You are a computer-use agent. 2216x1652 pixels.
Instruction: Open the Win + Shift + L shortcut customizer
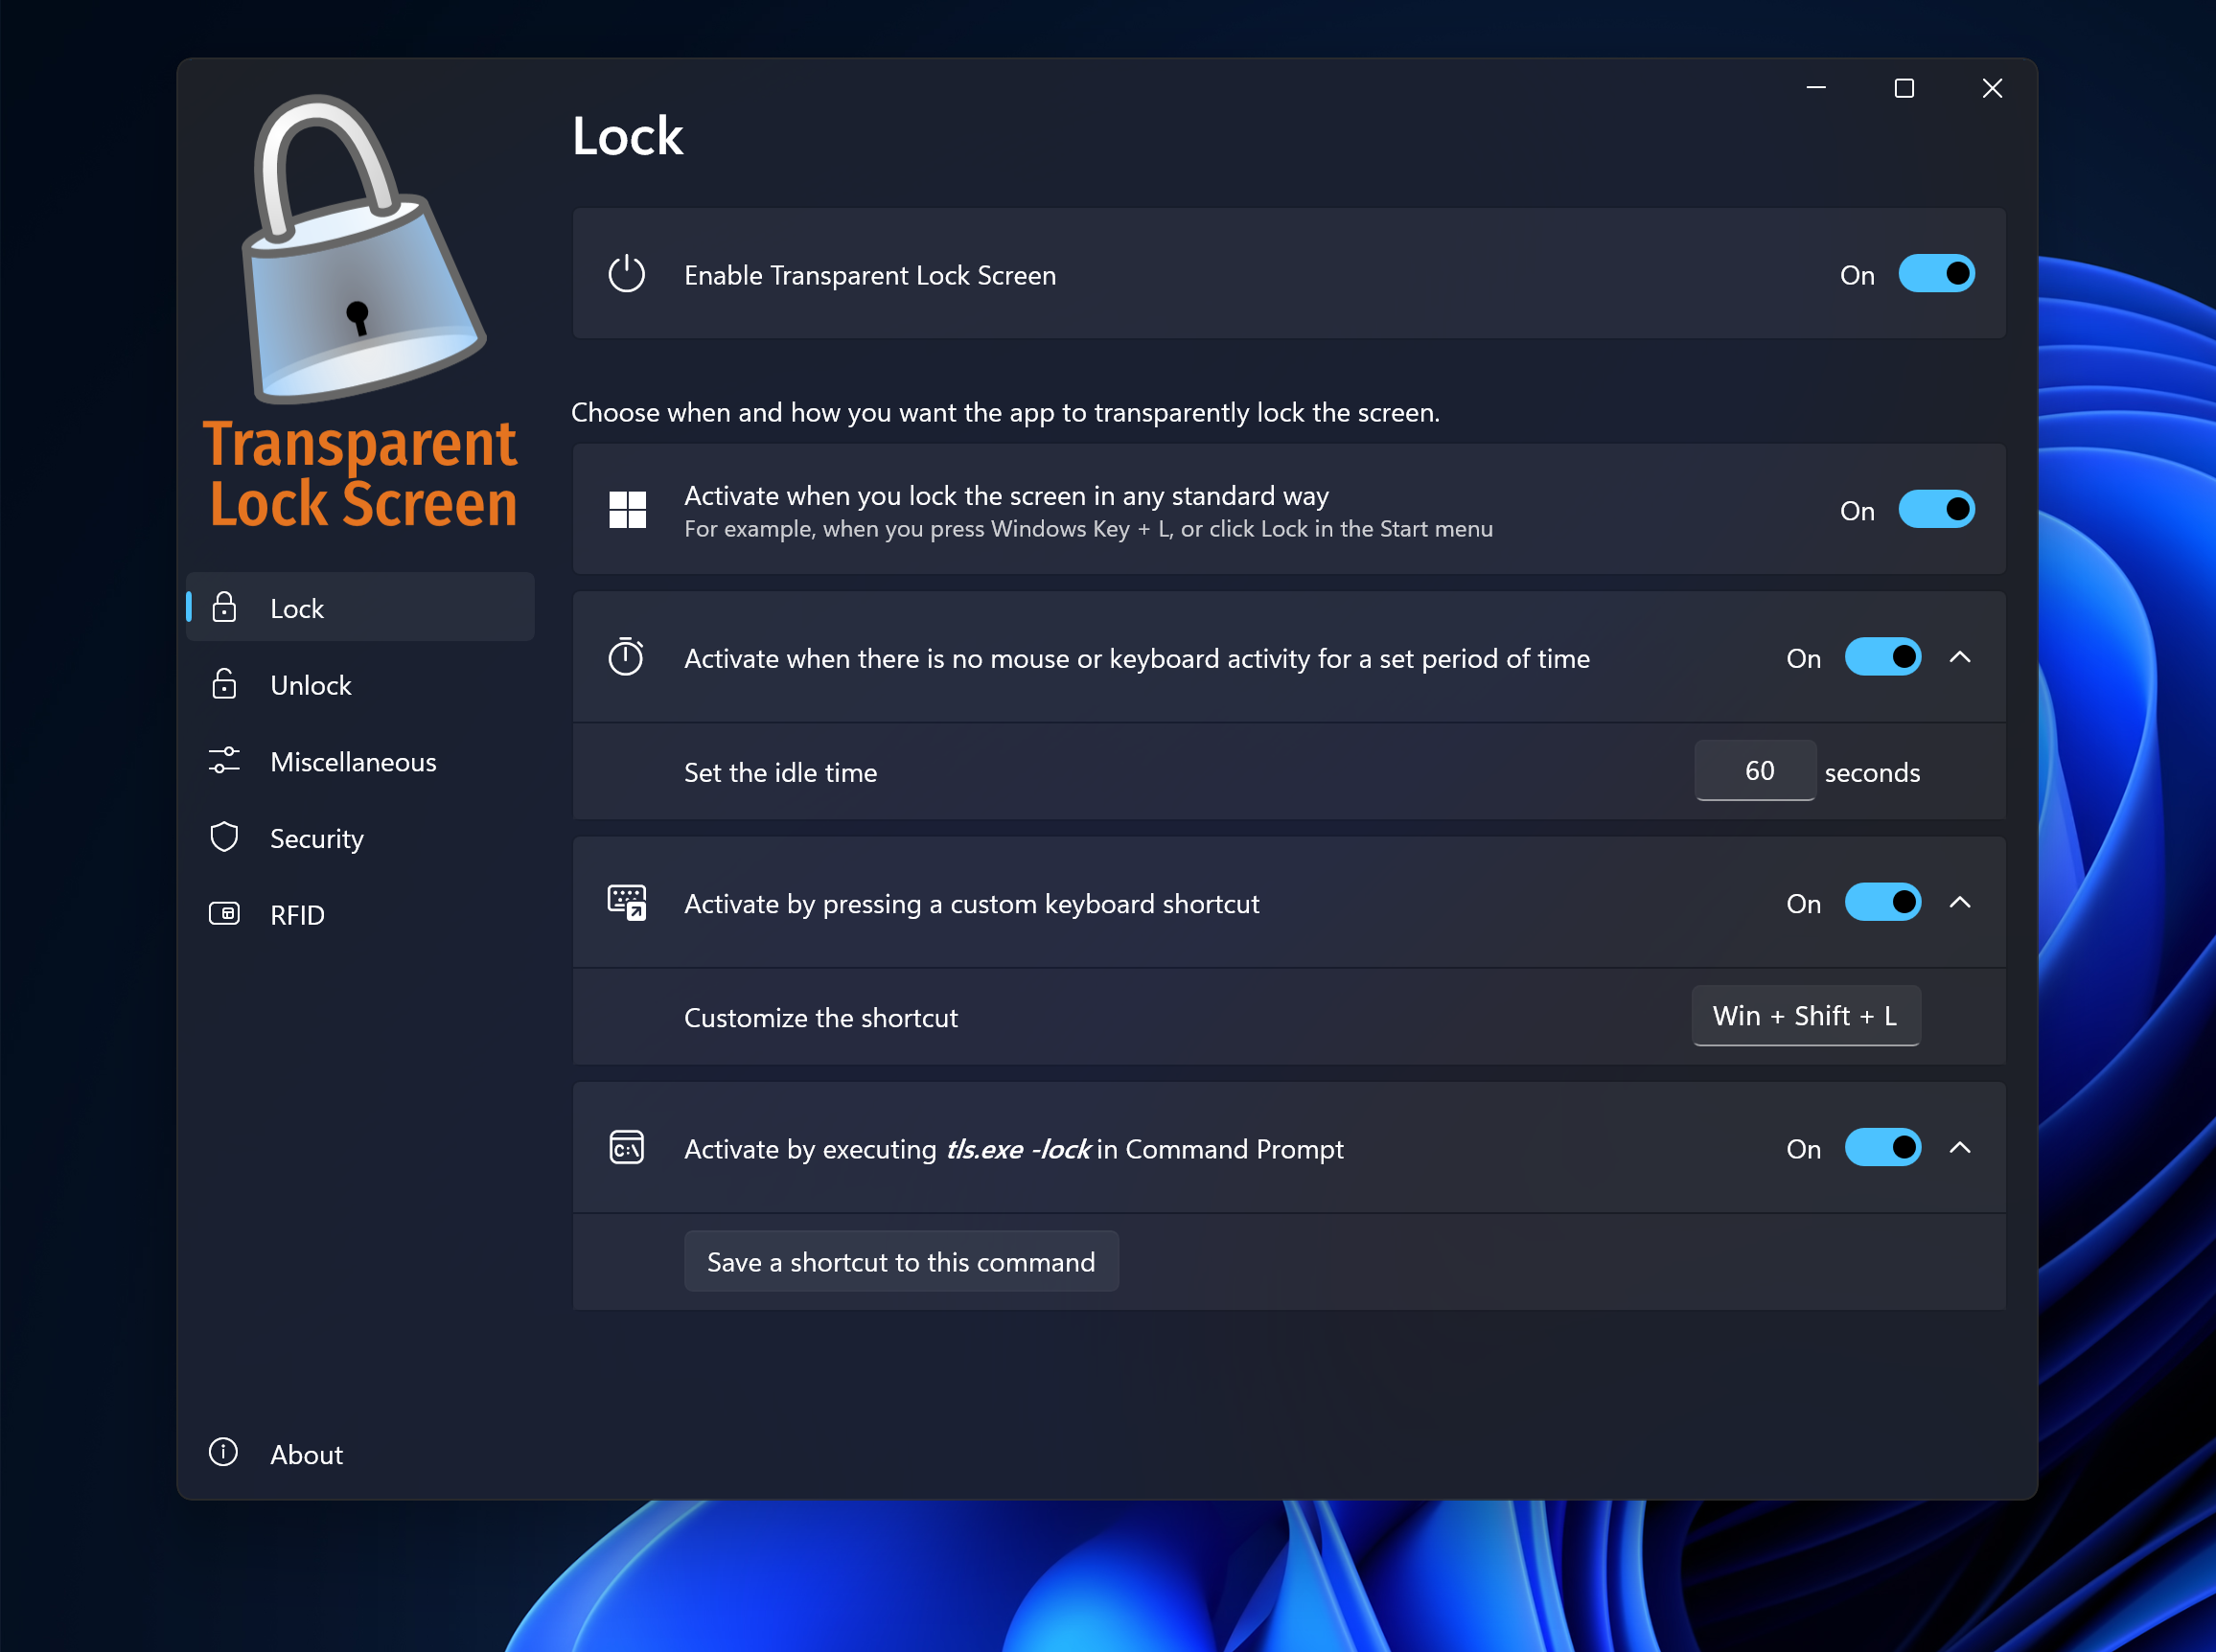click(x=1804, y=1016)
